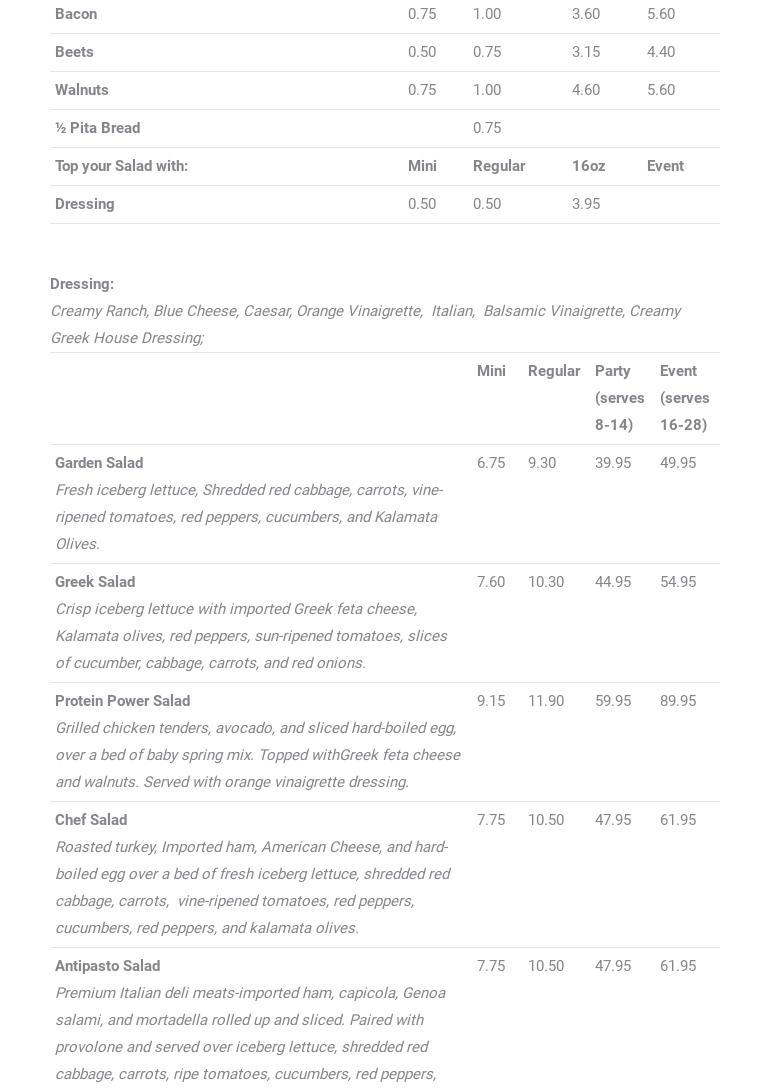This screenshot has height=1088, width=770.
Task: Click the Garden Salad Mini price 6.75
Action: [x=490, y=463]
